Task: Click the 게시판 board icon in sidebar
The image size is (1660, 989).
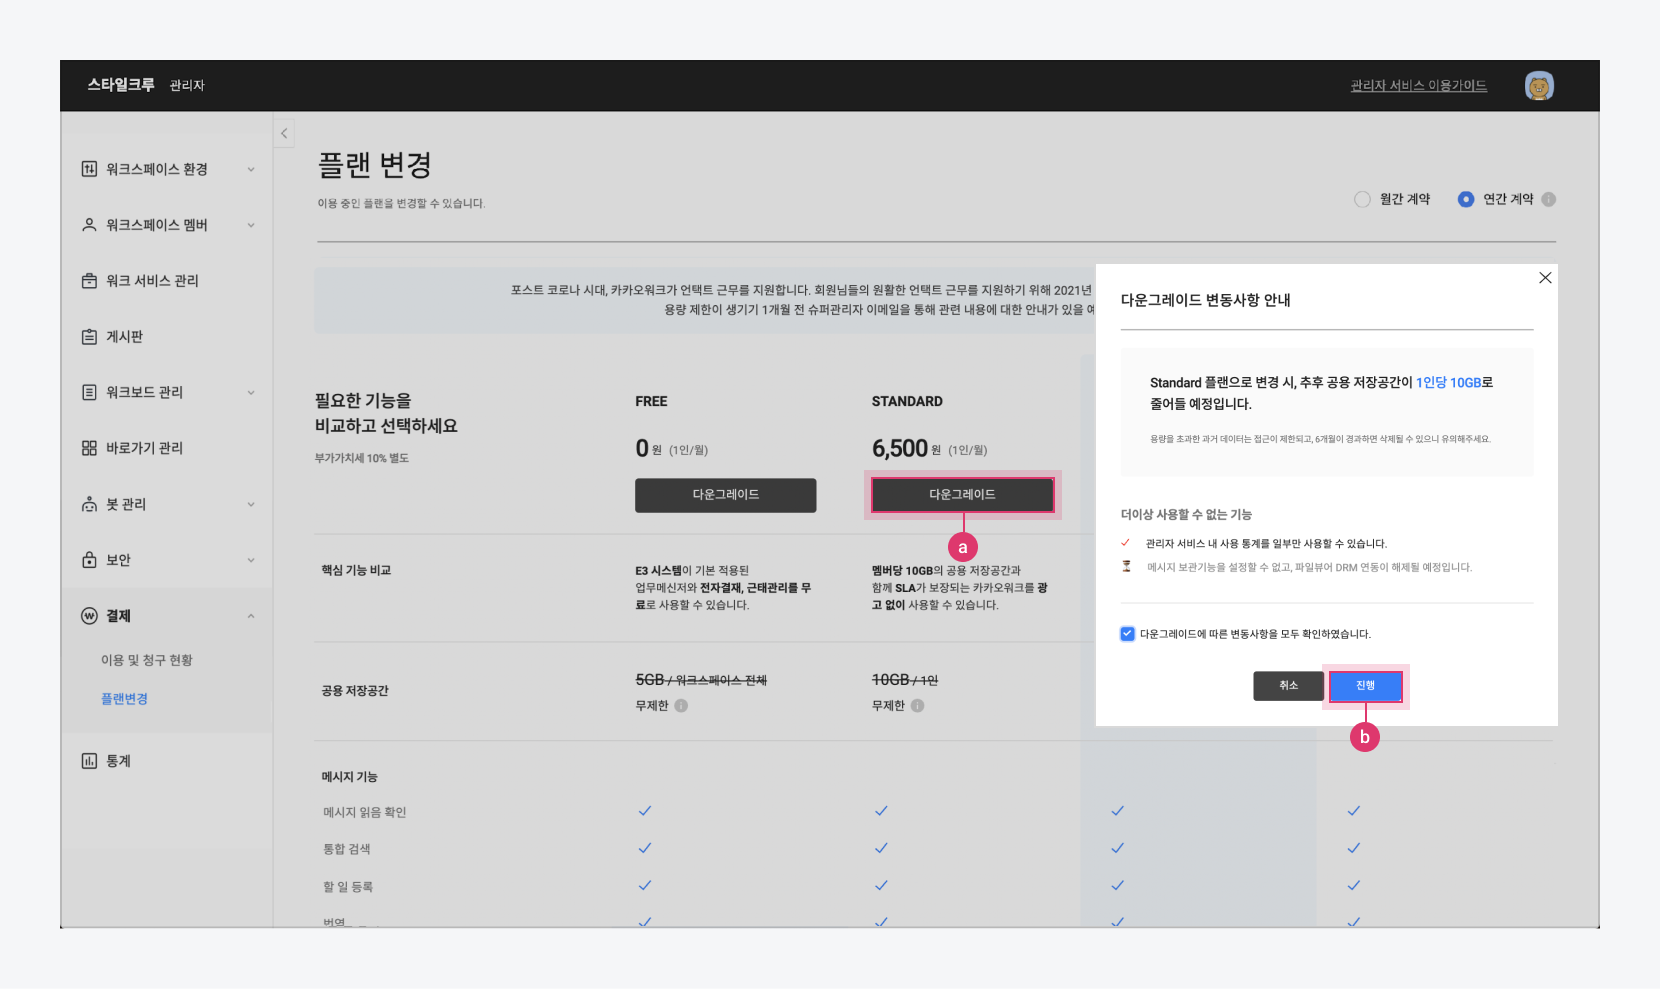Action: pyautogui.click(x=89, y=337)
